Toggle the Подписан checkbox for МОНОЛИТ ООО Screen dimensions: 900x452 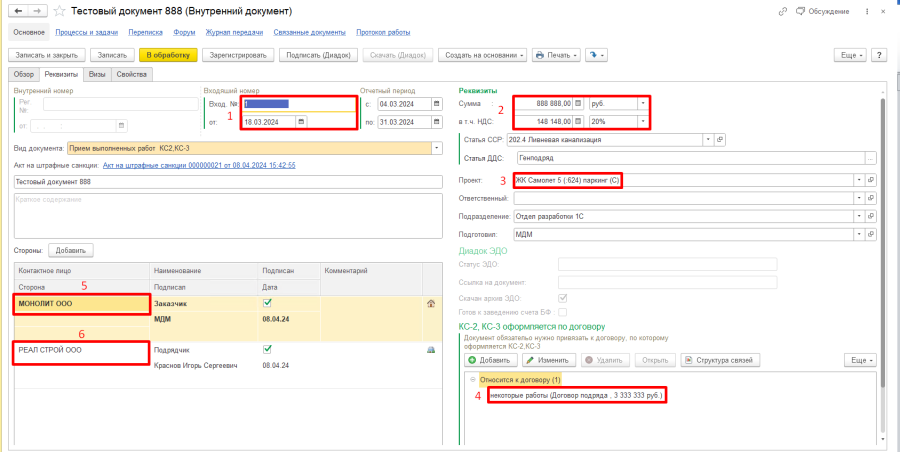[267, 302]
